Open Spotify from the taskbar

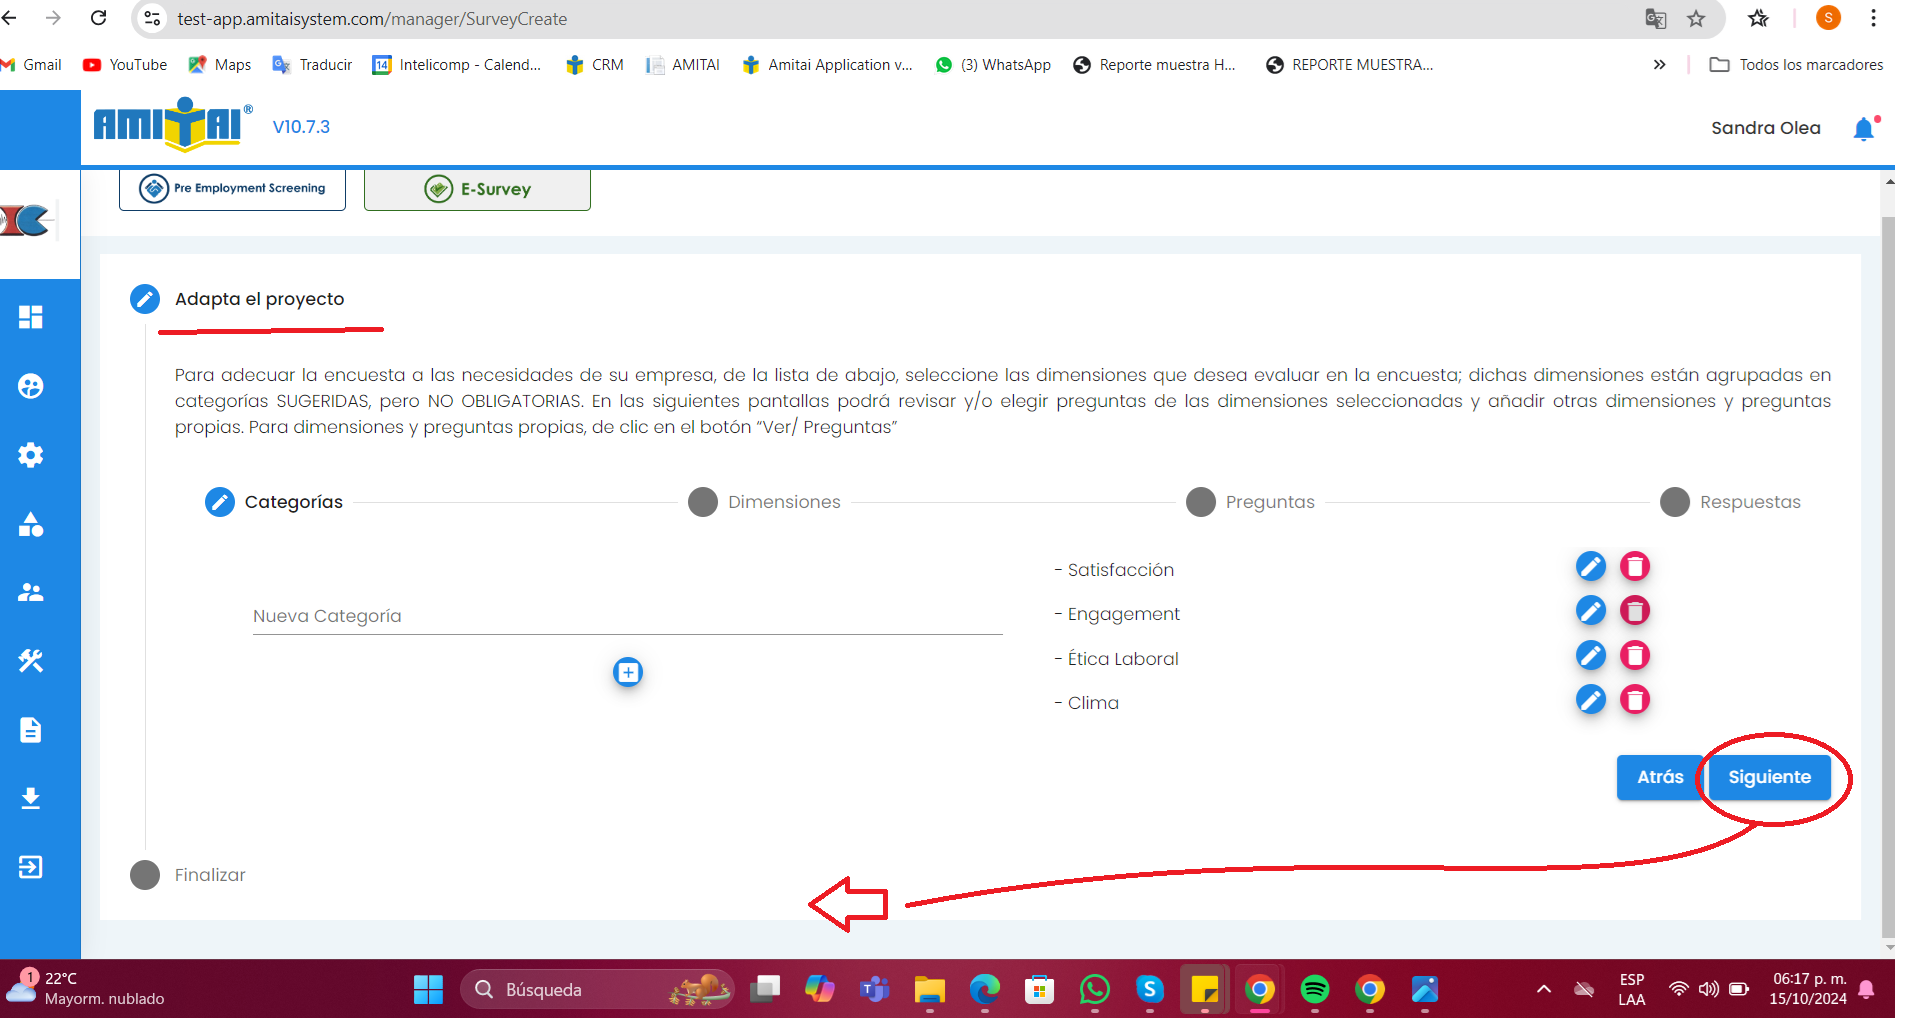(1314, 990)
